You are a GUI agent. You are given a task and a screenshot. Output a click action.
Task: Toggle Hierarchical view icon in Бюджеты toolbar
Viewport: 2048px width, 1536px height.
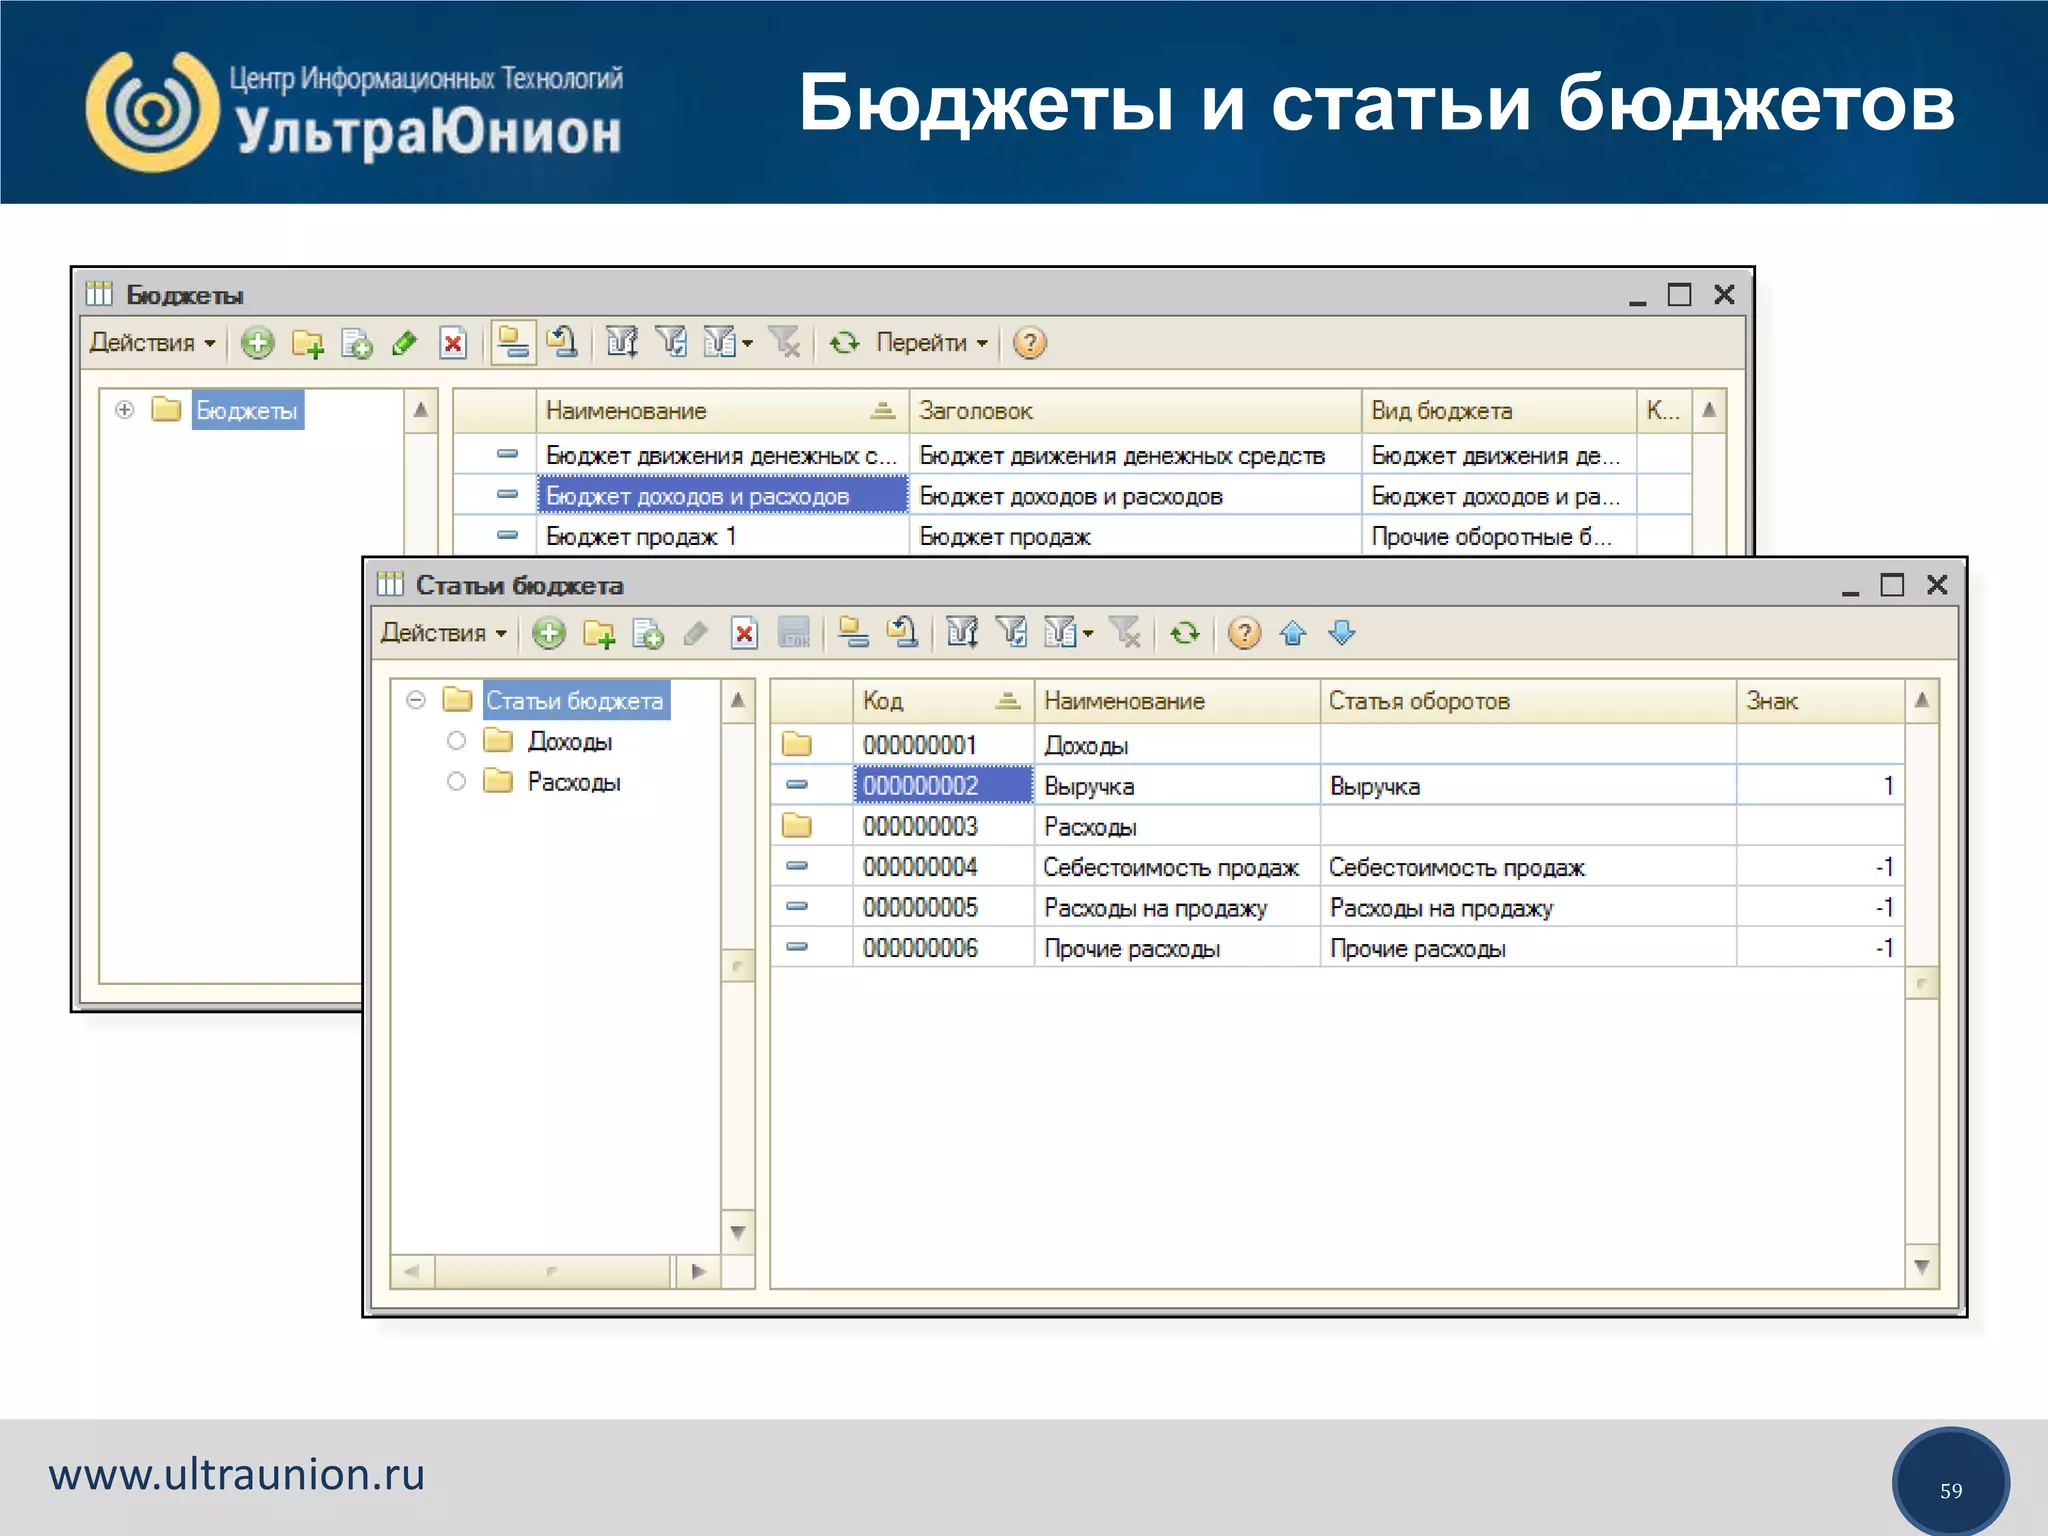point(513,343)
